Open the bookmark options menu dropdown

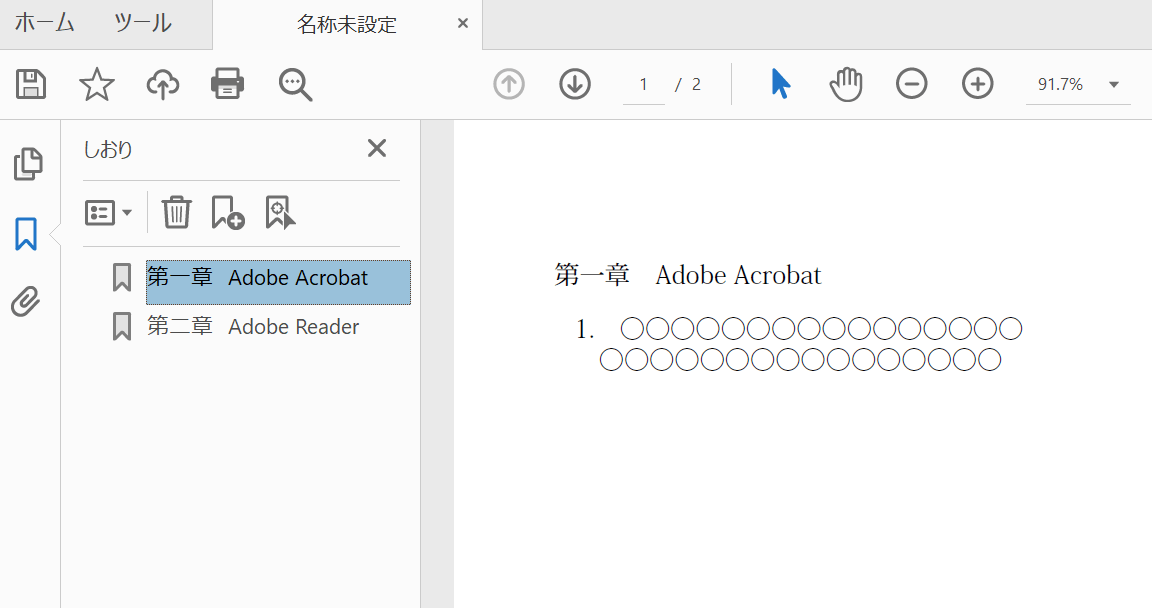pyautogui.click(x=108, y=213)
